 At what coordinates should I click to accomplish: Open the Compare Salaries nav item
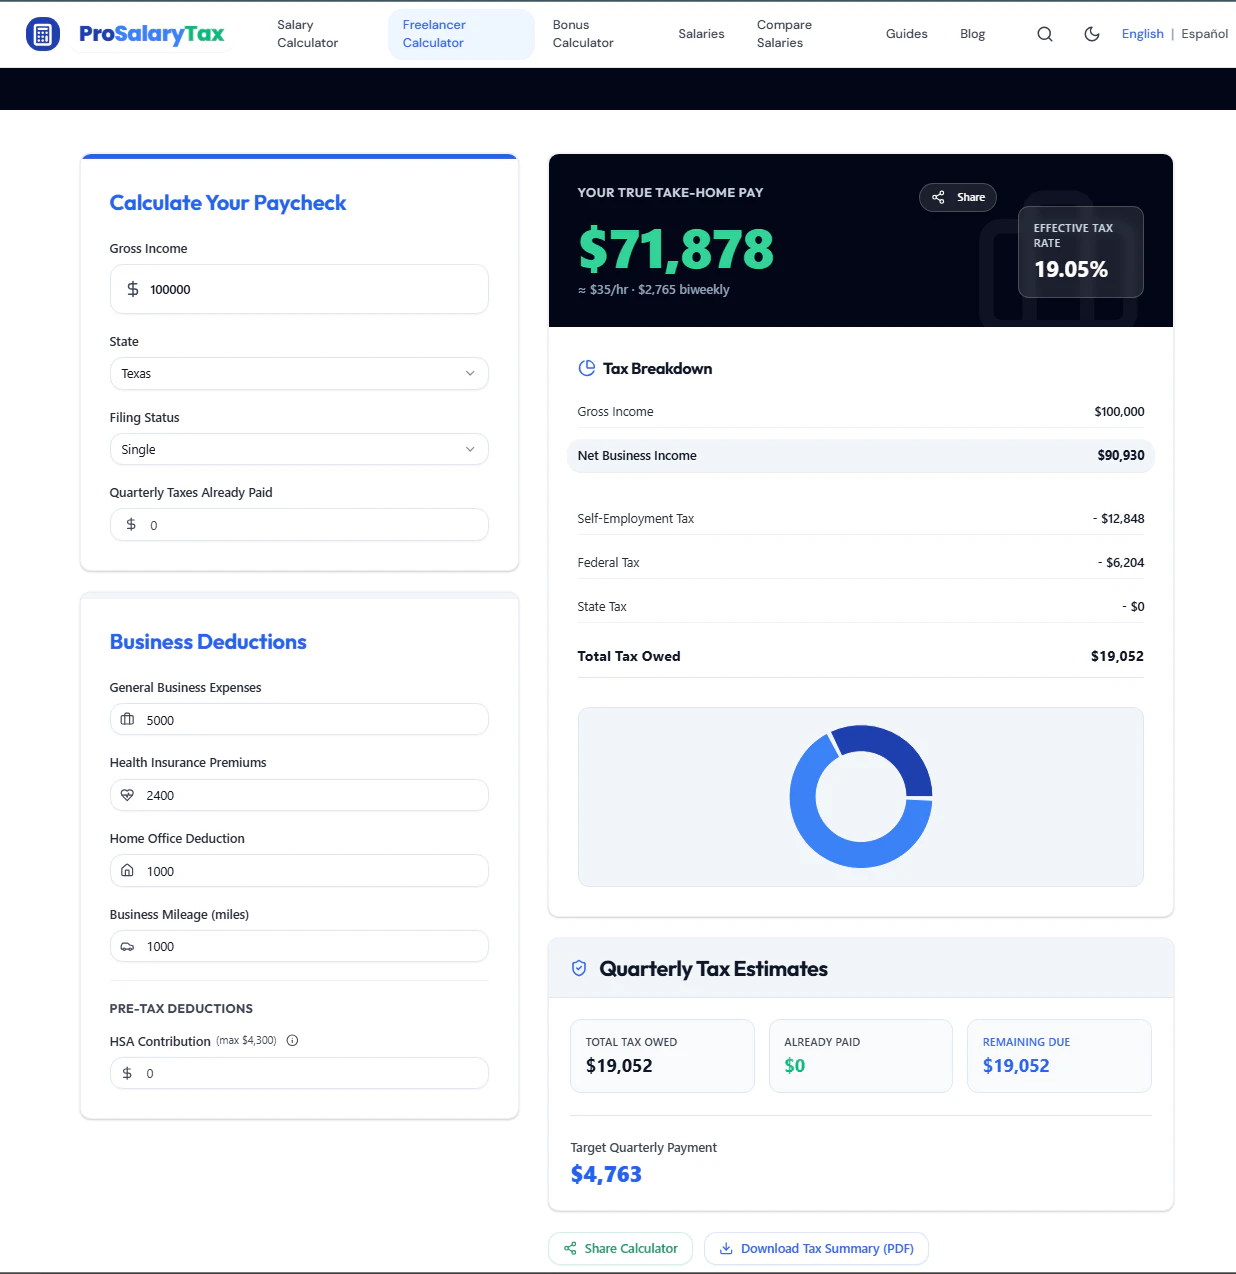[784, 34]
